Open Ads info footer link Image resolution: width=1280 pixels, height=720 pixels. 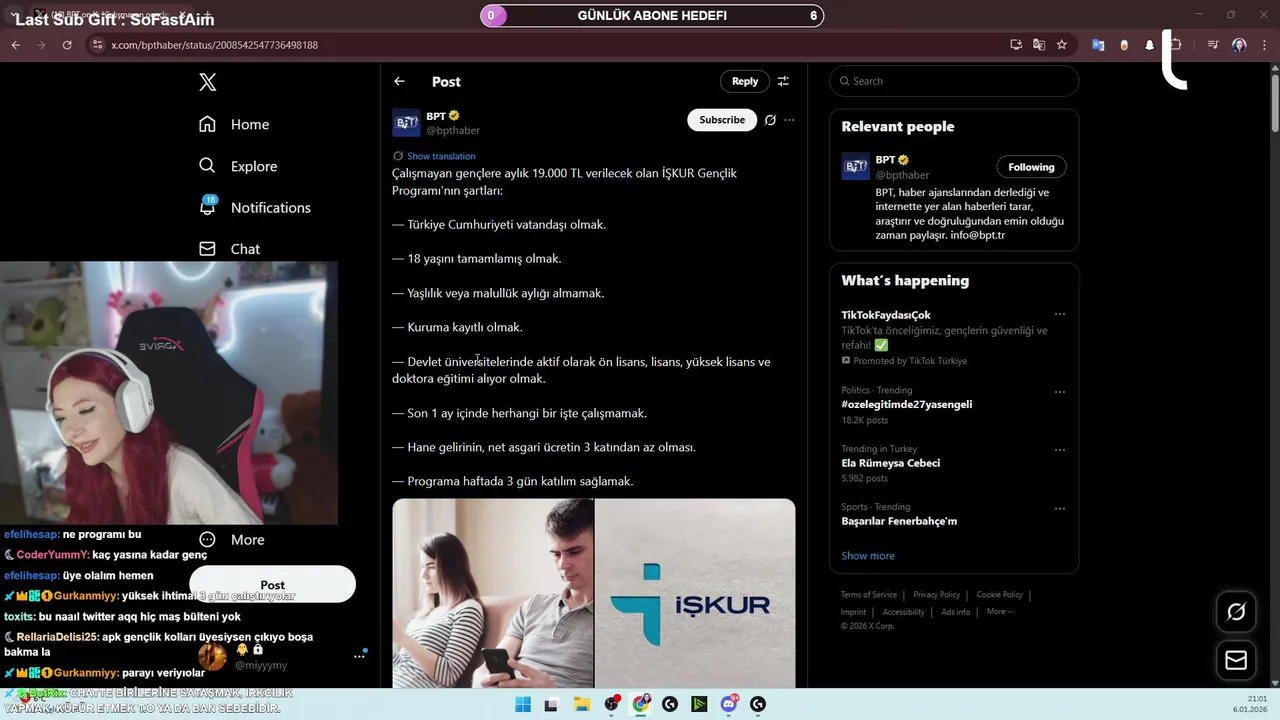(x=955, y=612)
